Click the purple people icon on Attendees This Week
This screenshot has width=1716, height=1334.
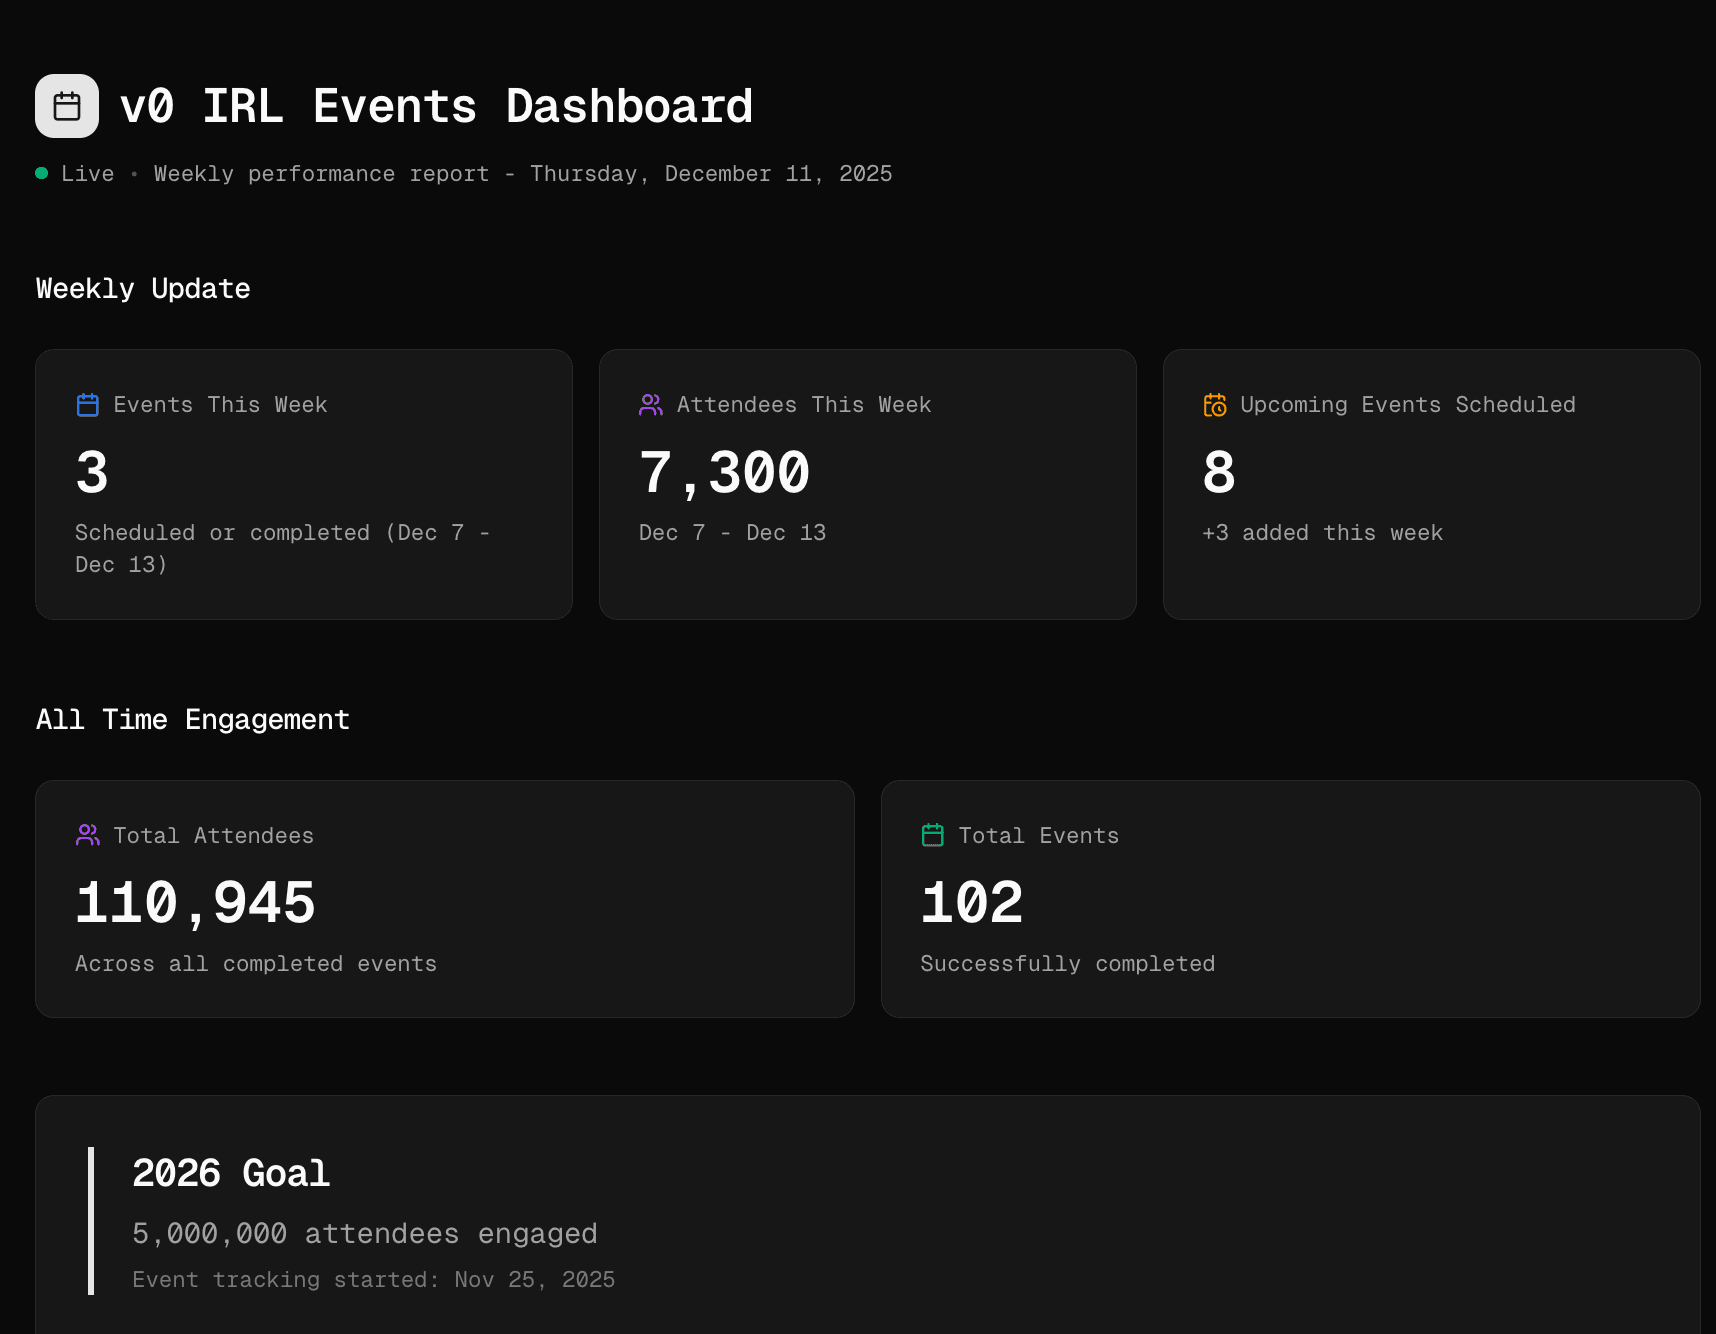[x=651, y=404]
